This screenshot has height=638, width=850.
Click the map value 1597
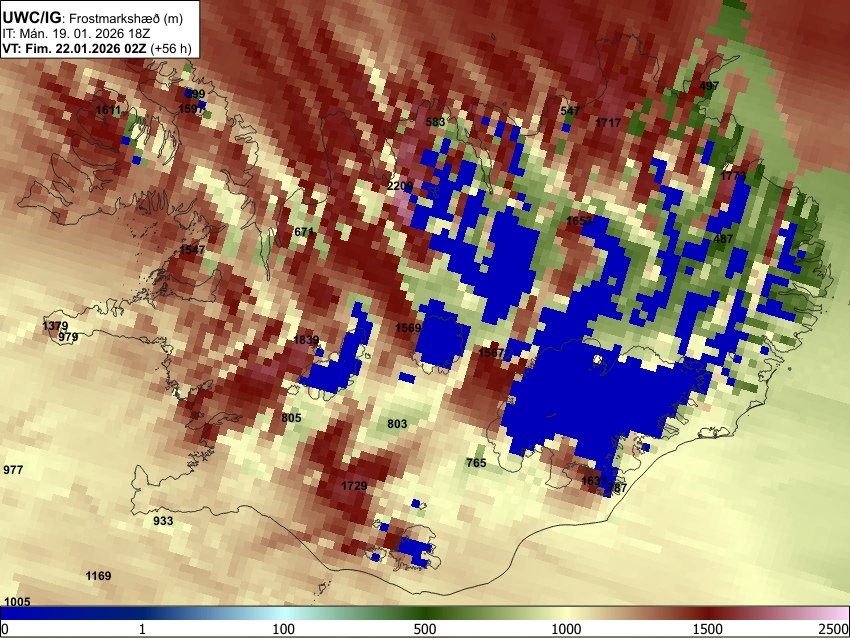click(191, 109)
